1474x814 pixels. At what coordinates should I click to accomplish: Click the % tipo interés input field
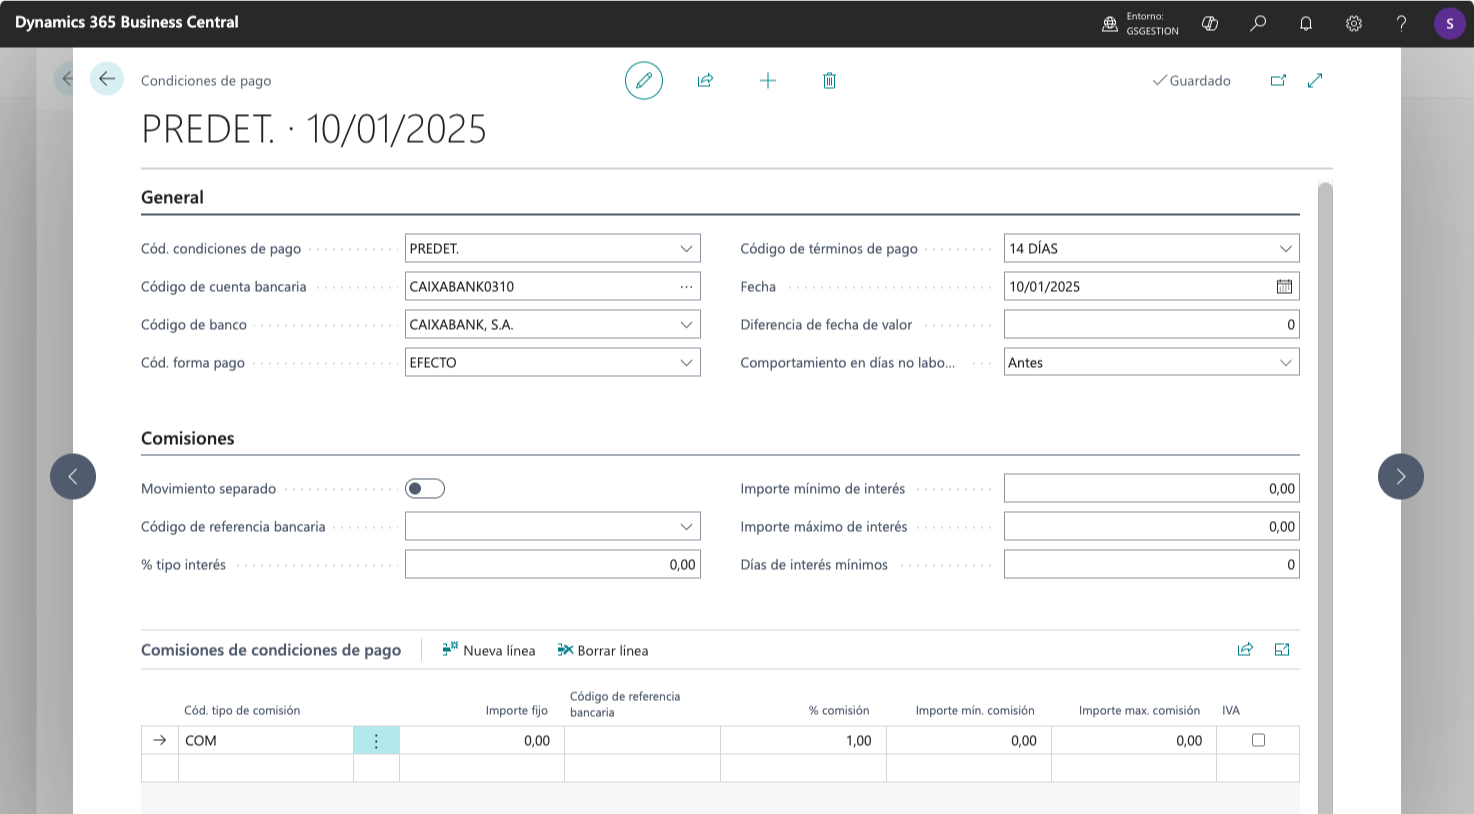552,565
